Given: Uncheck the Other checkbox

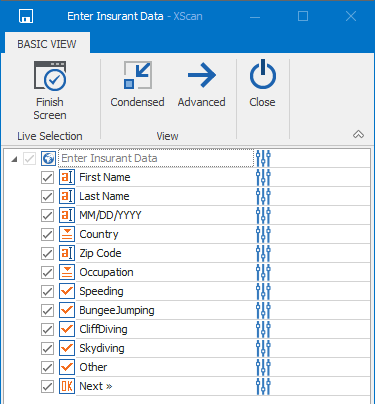Looking at the screenshot, I should (x=47, y=367).
